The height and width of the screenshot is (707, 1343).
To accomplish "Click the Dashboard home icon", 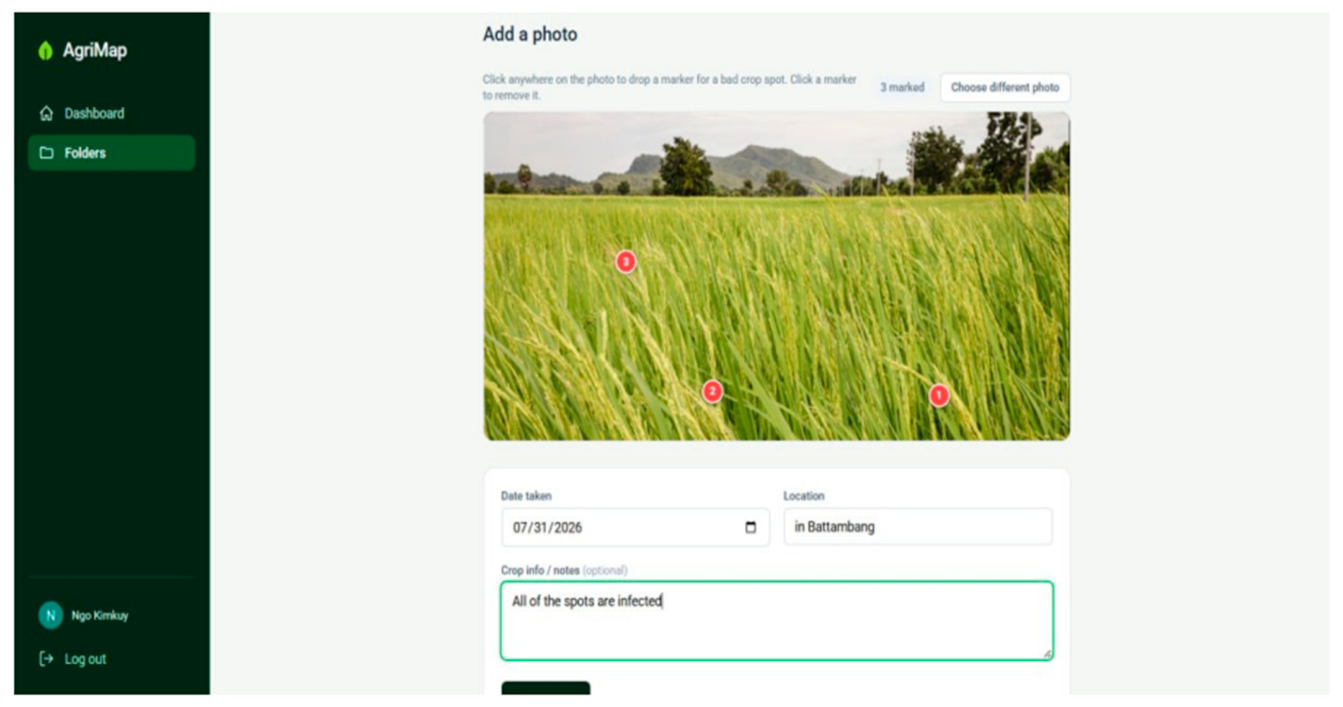I will [x=46, y=114].
